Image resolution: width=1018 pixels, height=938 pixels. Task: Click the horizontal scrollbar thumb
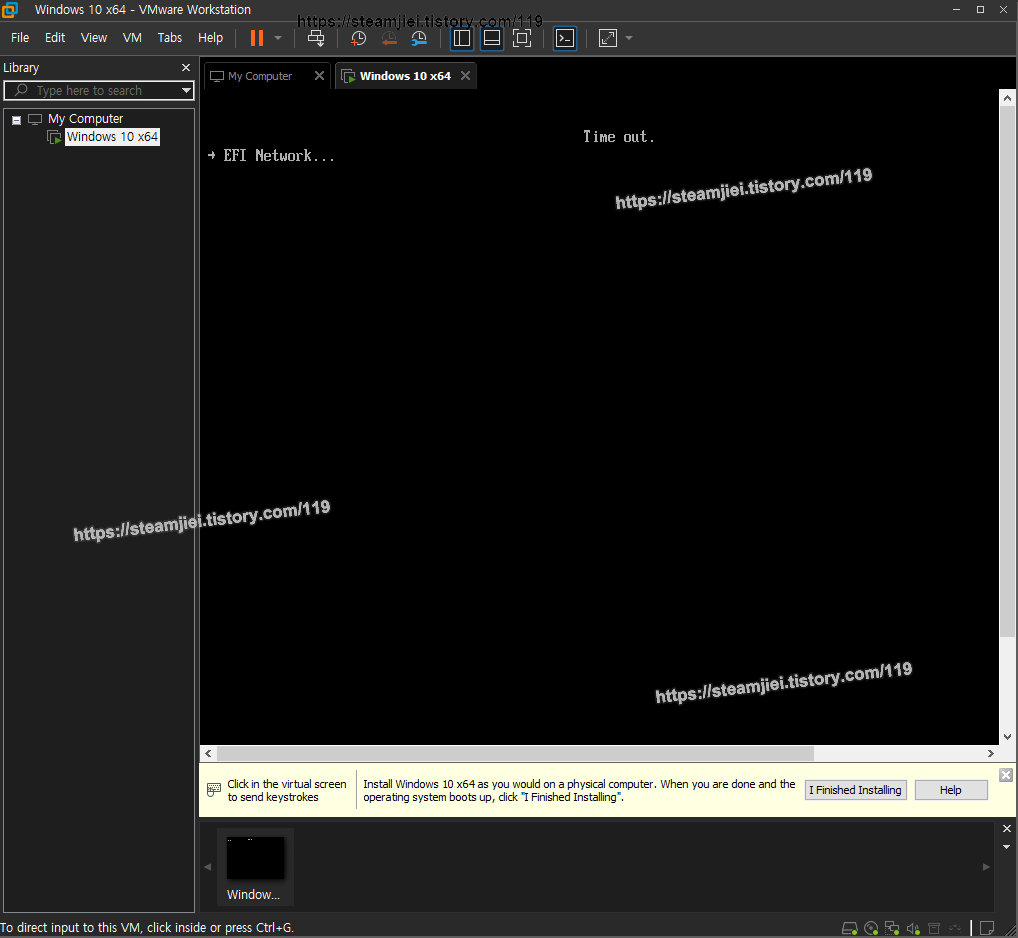515,753
